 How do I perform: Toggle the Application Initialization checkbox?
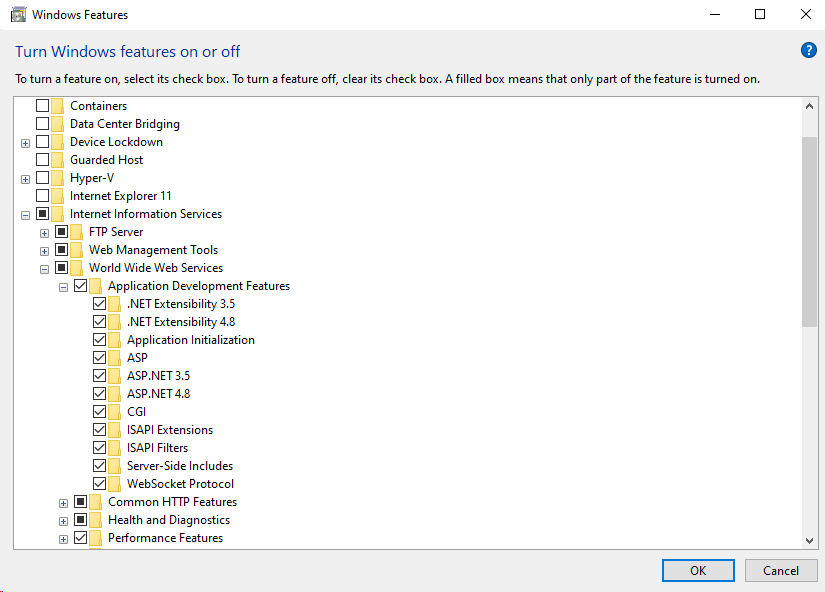[x=99, y=339]
